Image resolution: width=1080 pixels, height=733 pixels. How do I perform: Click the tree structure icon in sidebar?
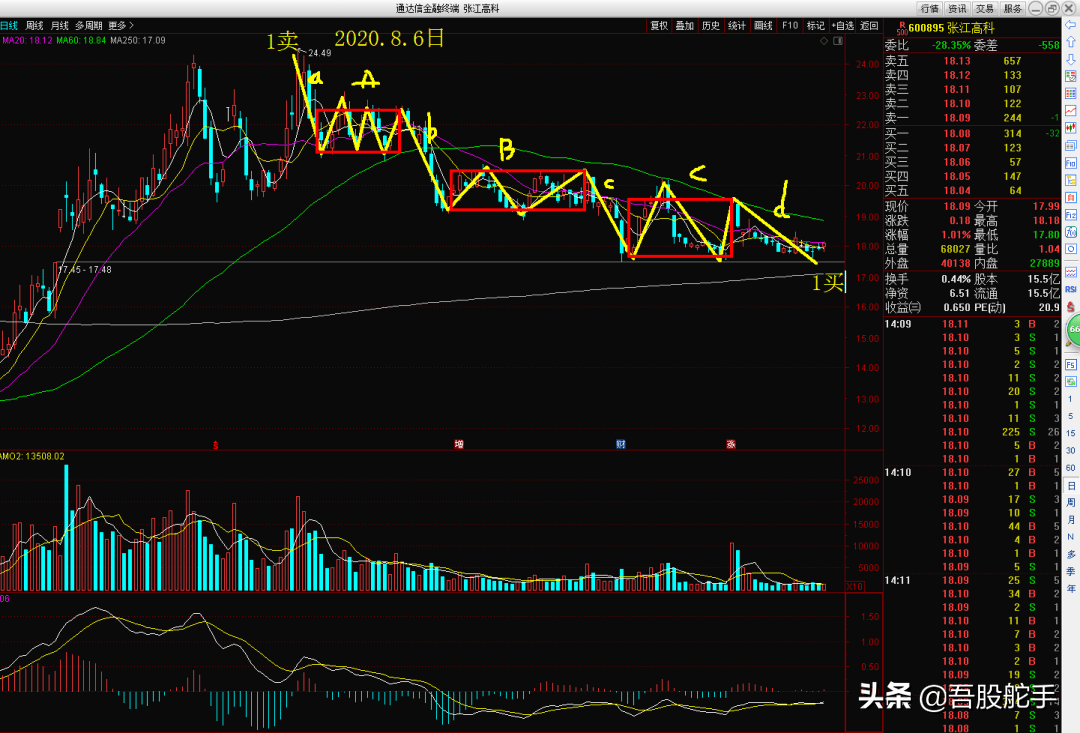pos(1070,180)
